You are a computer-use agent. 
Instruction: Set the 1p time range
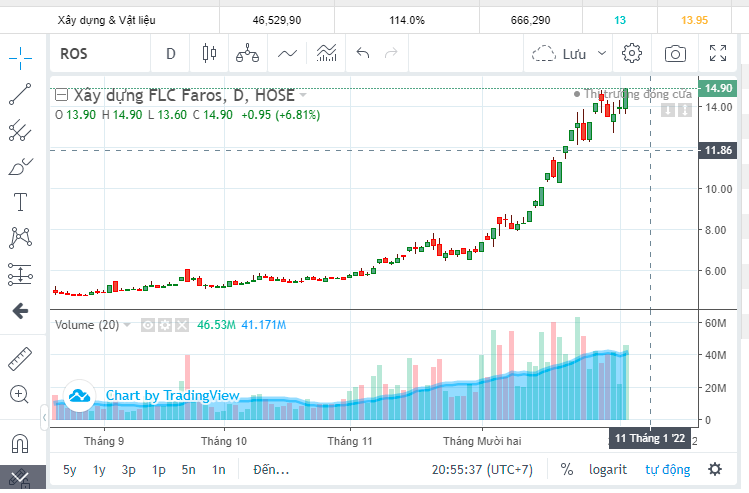(x=159, y=470)
